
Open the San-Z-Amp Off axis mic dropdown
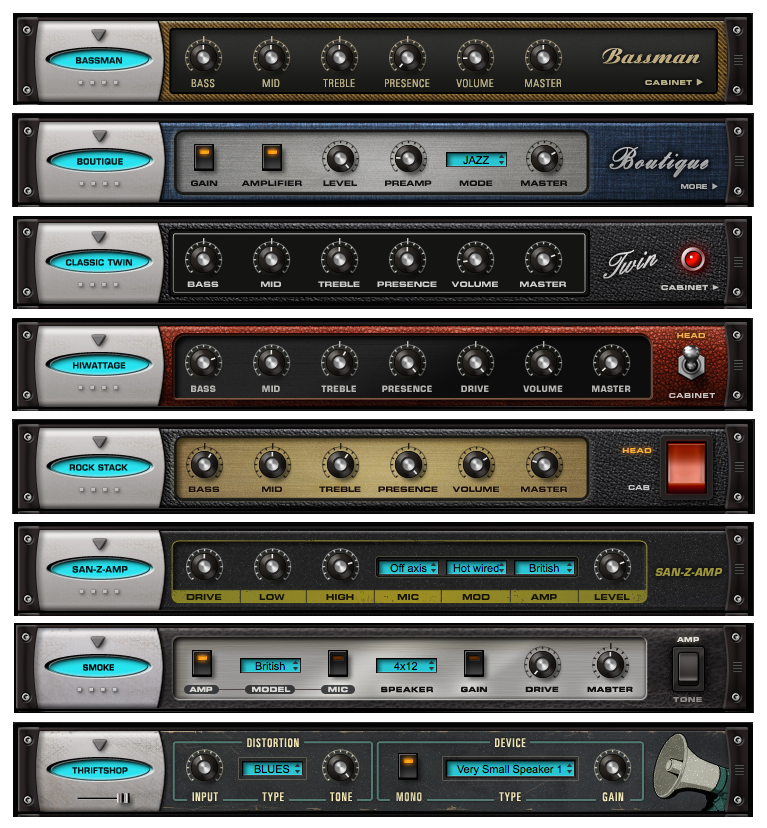[x=408, y=568]
